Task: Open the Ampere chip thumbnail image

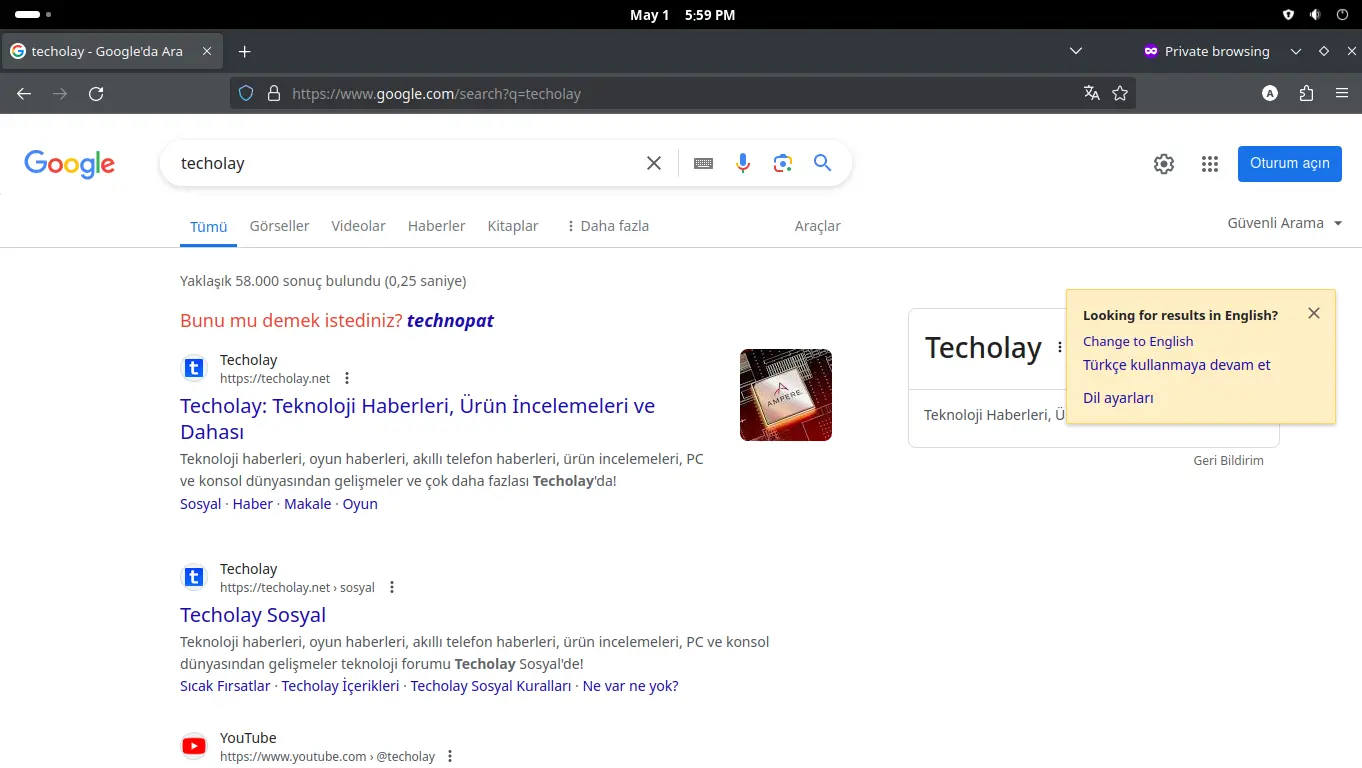Action: [x=786, y=395]
